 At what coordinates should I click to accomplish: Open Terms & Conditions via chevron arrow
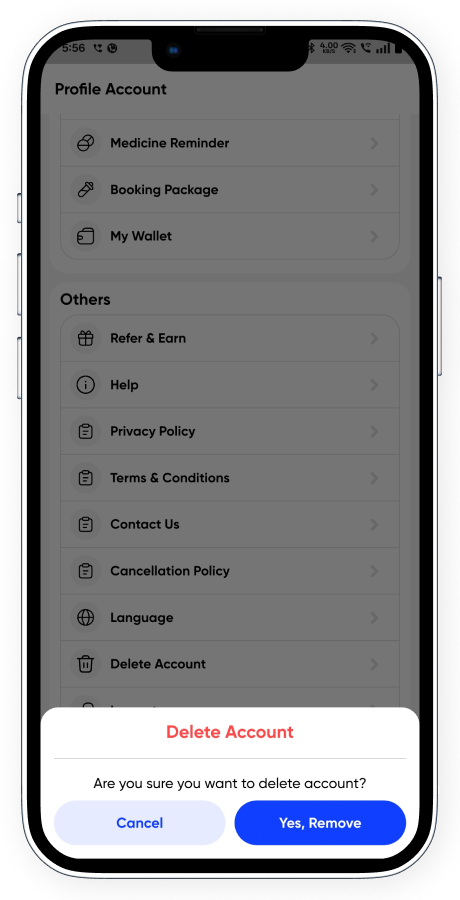pyautogui.click(x=374, y=478)
